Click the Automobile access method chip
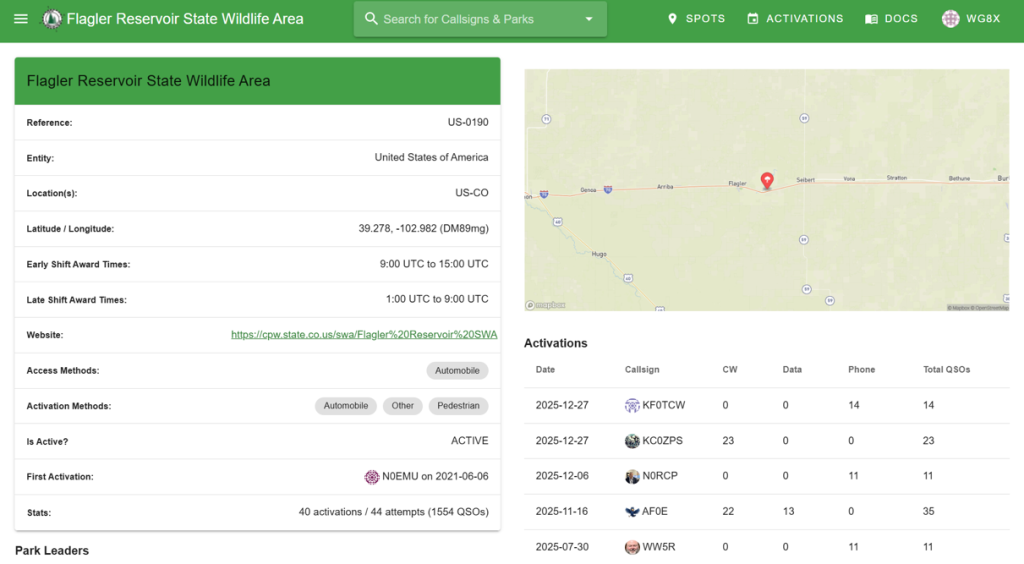Viewport: 1024px width, 564px height. tap(457, 371)
